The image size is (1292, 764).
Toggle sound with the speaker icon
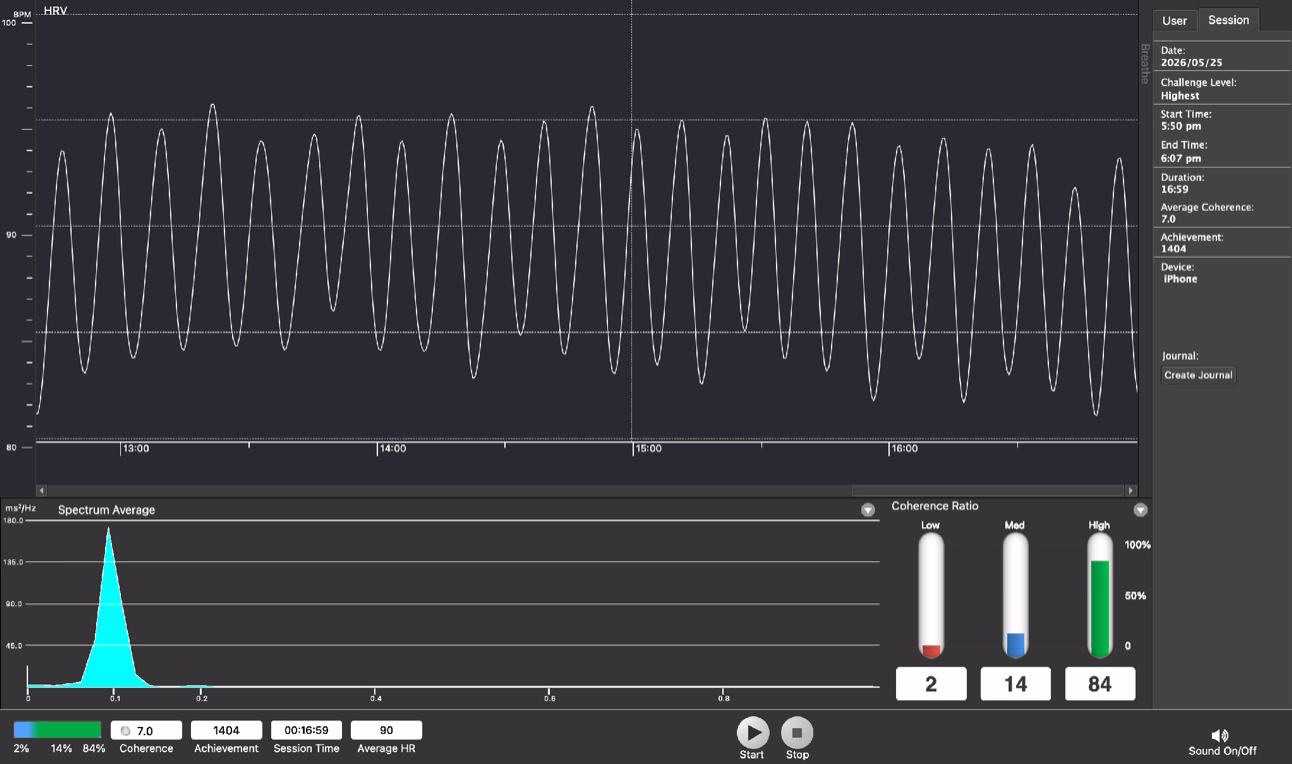coord(1220,735)
